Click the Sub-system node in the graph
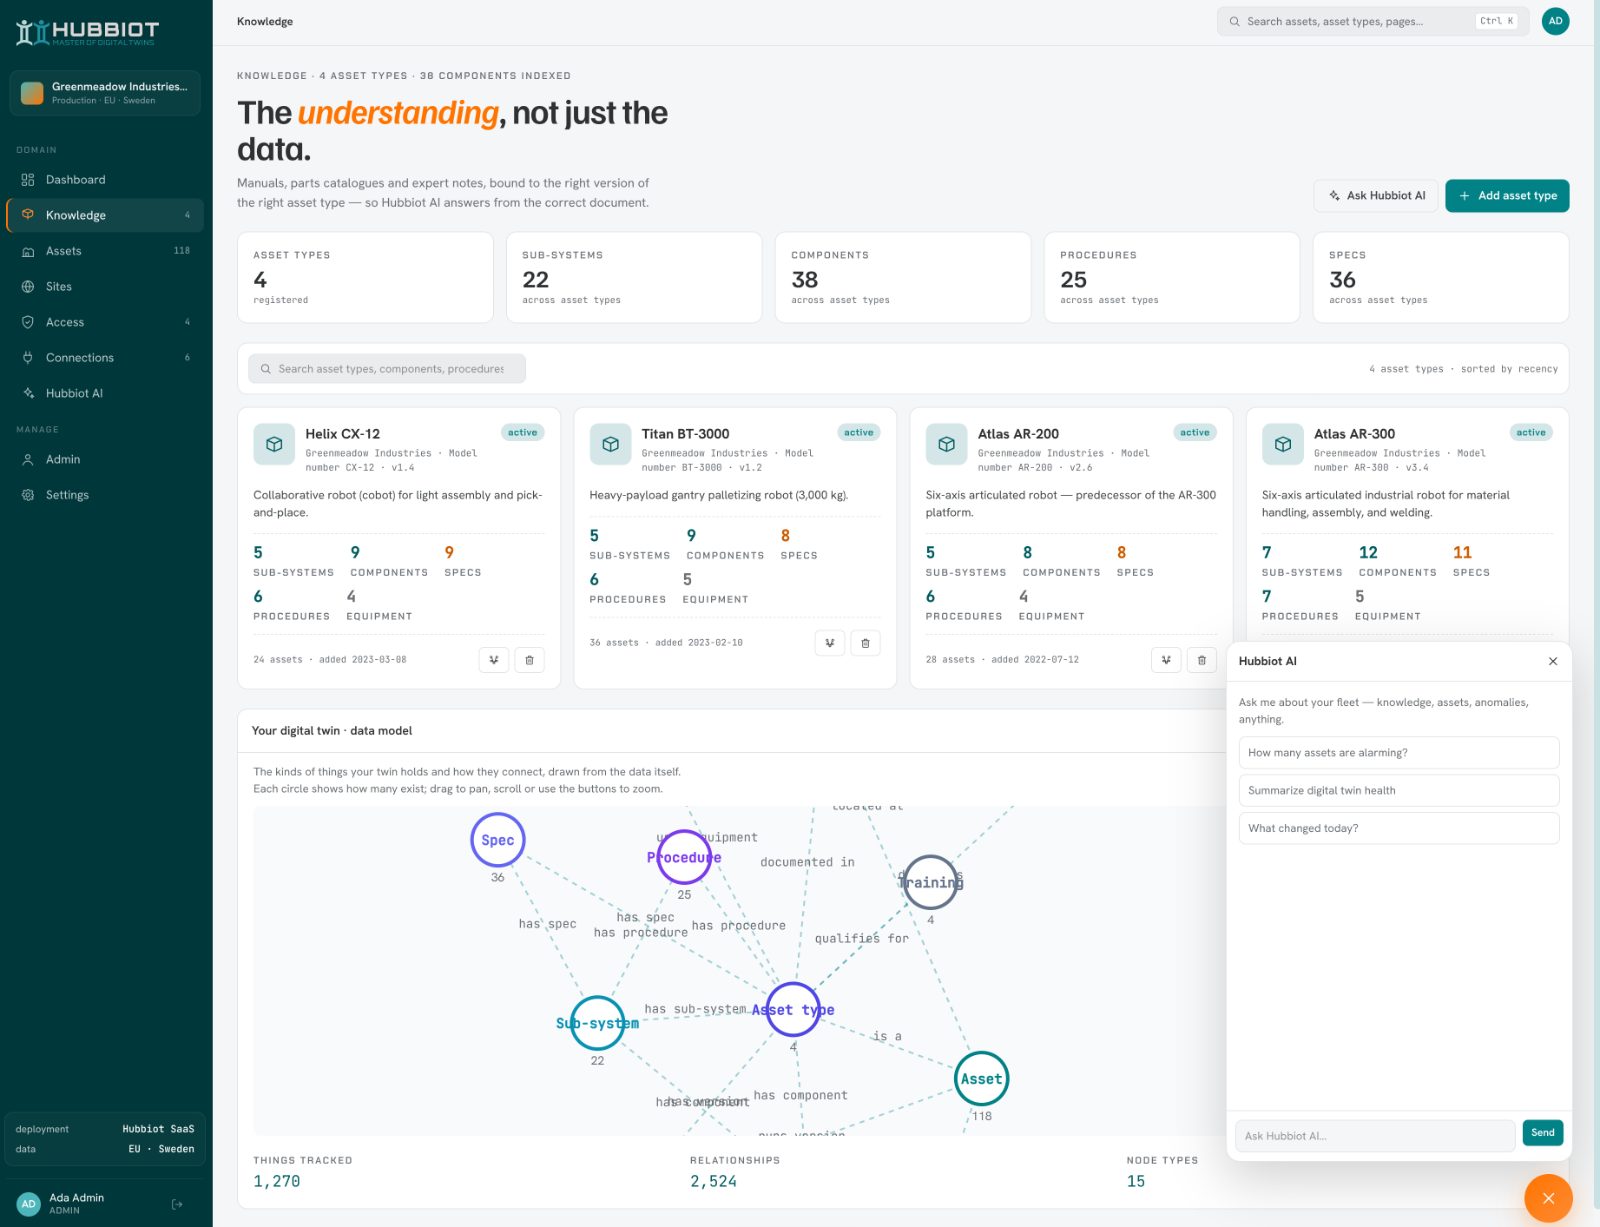 pyautogui.click(x=598, y=1023)
